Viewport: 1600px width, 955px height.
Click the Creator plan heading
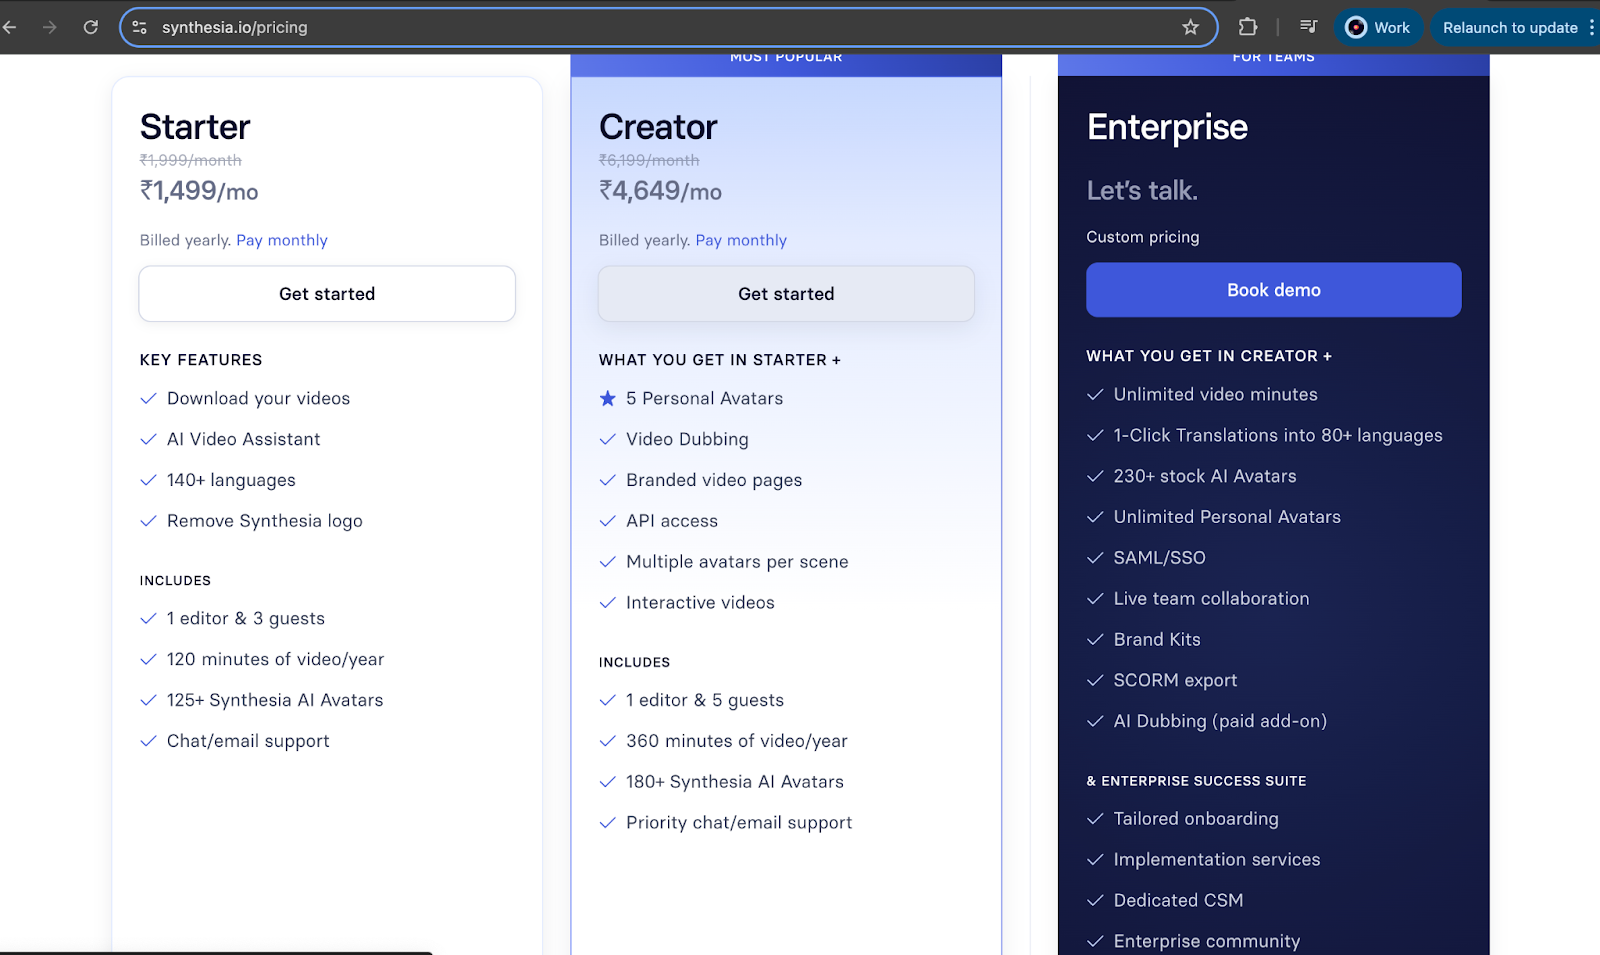[658, 127]
